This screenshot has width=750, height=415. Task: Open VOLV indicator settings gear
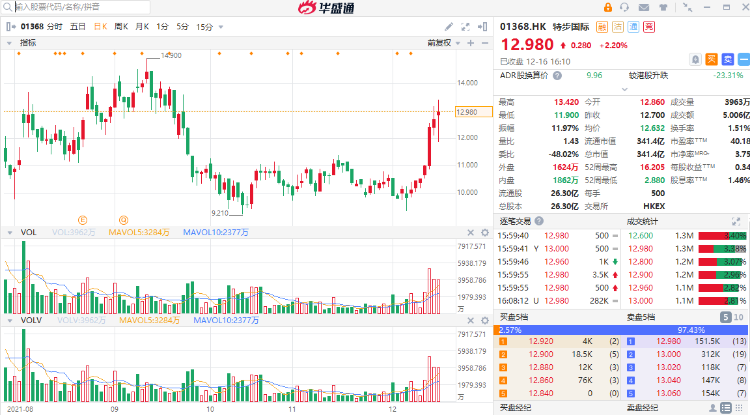pos(485,320)
